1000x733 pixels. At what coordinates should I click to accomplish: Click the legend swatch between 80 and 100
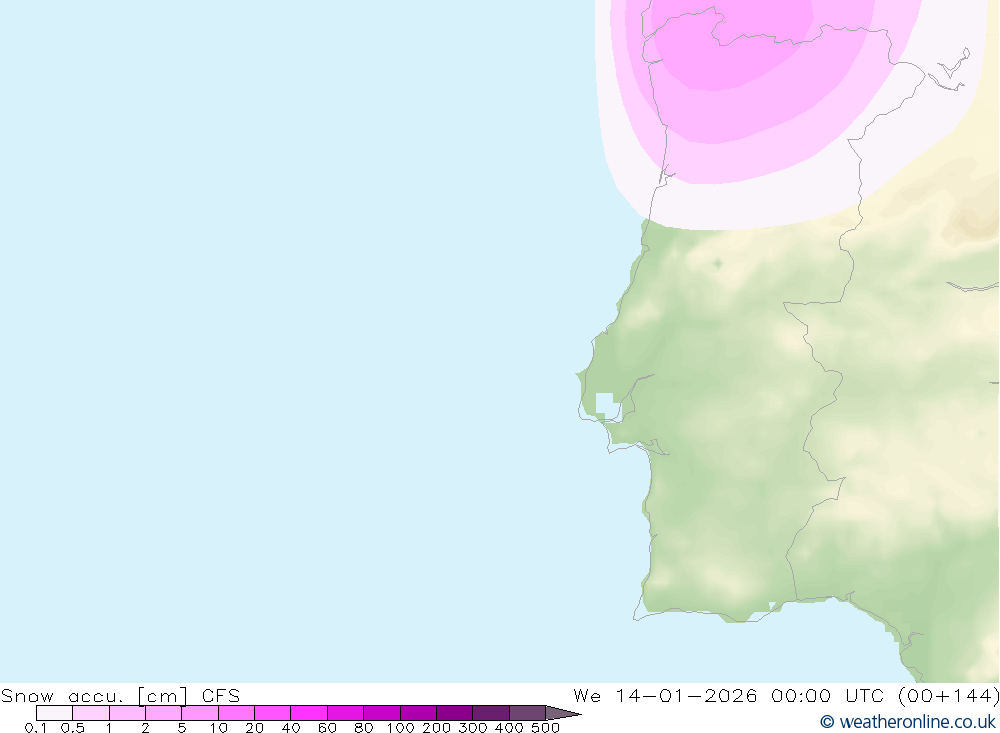(x=382, y=713)
